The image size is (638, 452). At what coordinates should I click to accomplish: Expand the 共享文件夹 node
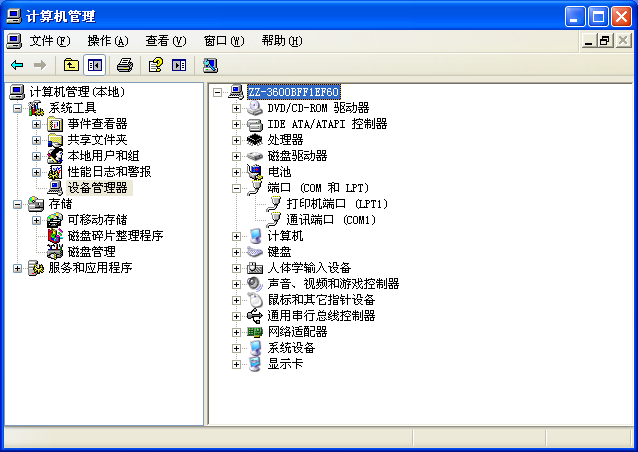pos(36,140)
